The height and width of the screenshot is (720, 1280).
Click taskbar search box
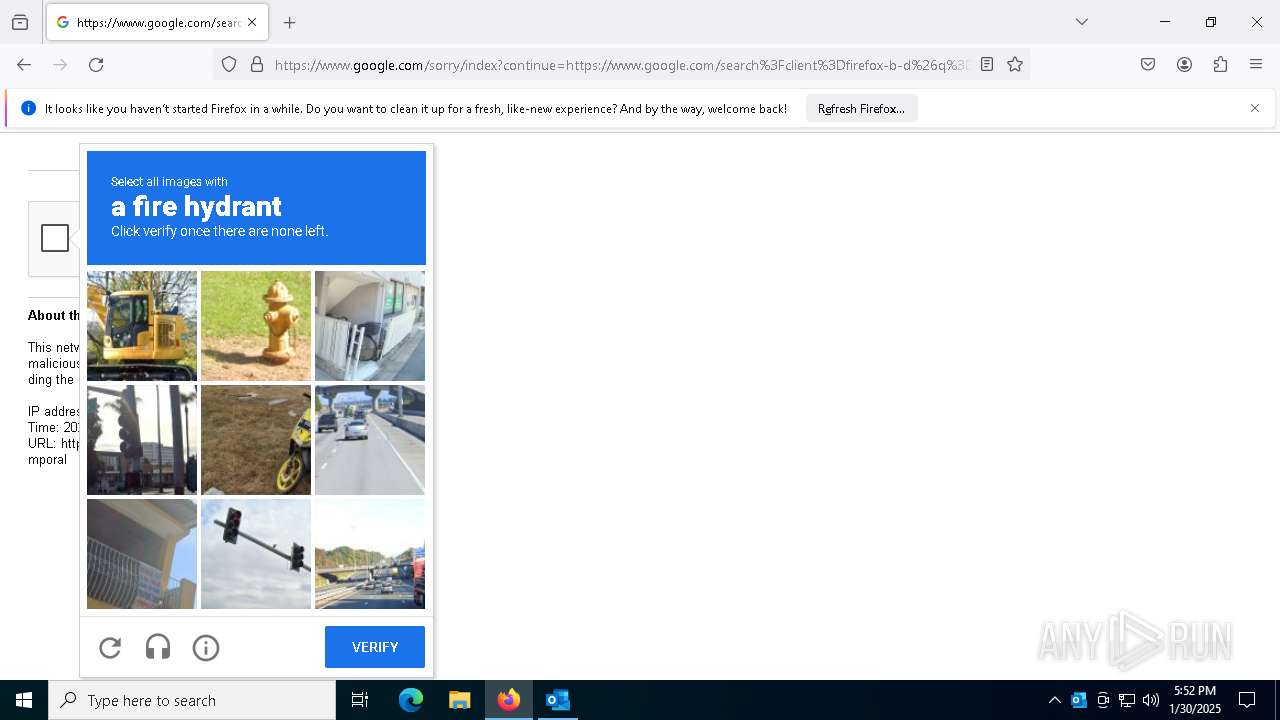click(x=192, y=700)
